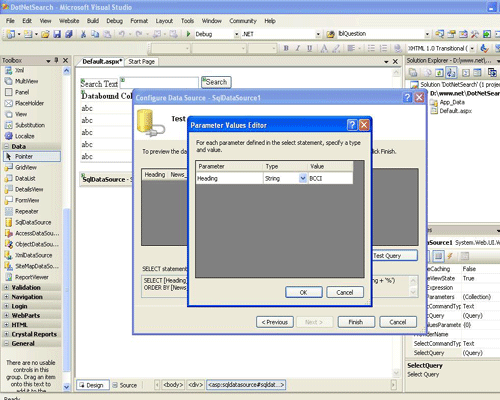
Task: Click the Open File folder icon
Action: tap(45, 34)
